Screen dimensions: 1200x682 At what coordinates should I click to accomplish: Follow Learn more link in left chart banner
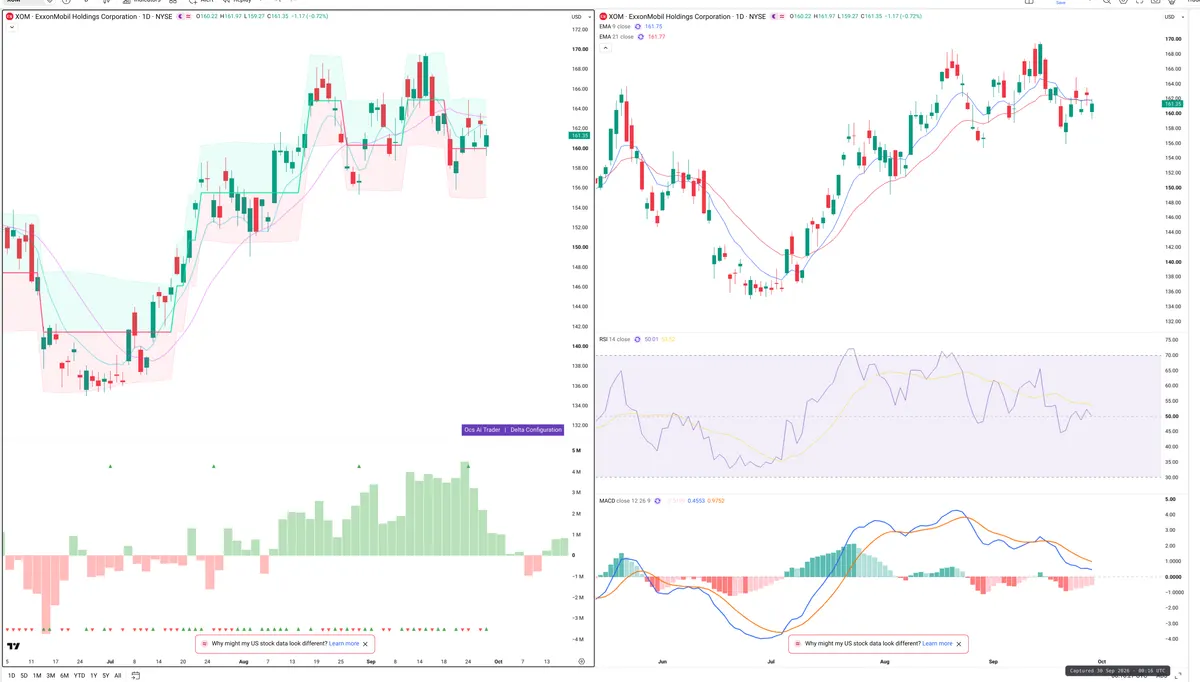pos(344,644)
